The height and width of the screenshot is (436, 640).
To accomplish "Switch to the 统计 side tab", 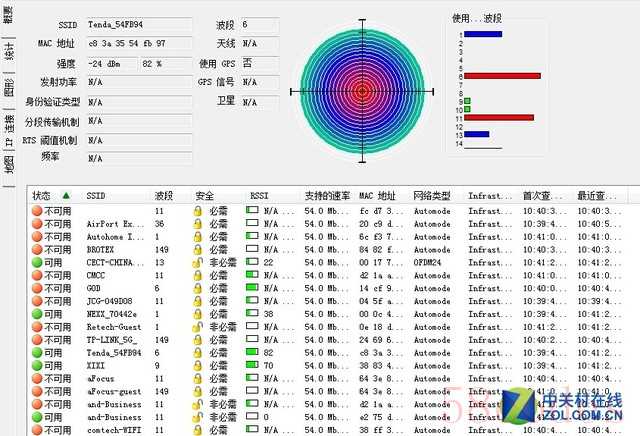I will tap(8, 52).
